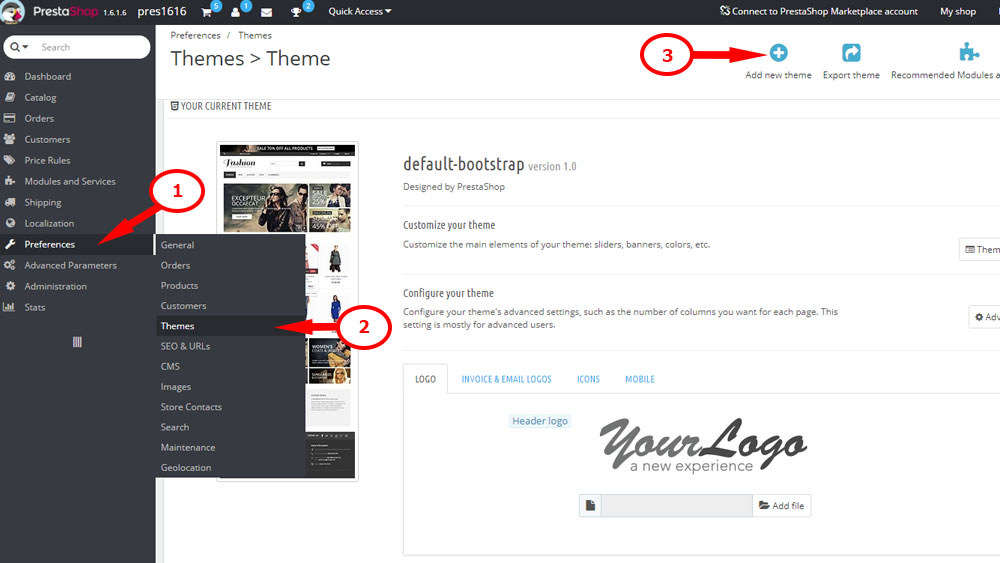Click the Stats bar chart icon
Screen dimensions: 1000x563
pos(10,307)
